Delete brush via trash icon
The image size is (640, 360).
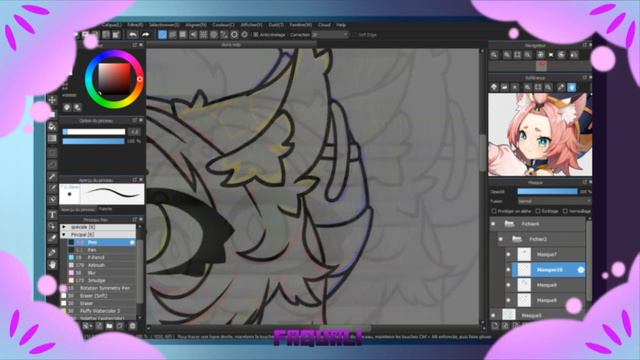132,326
